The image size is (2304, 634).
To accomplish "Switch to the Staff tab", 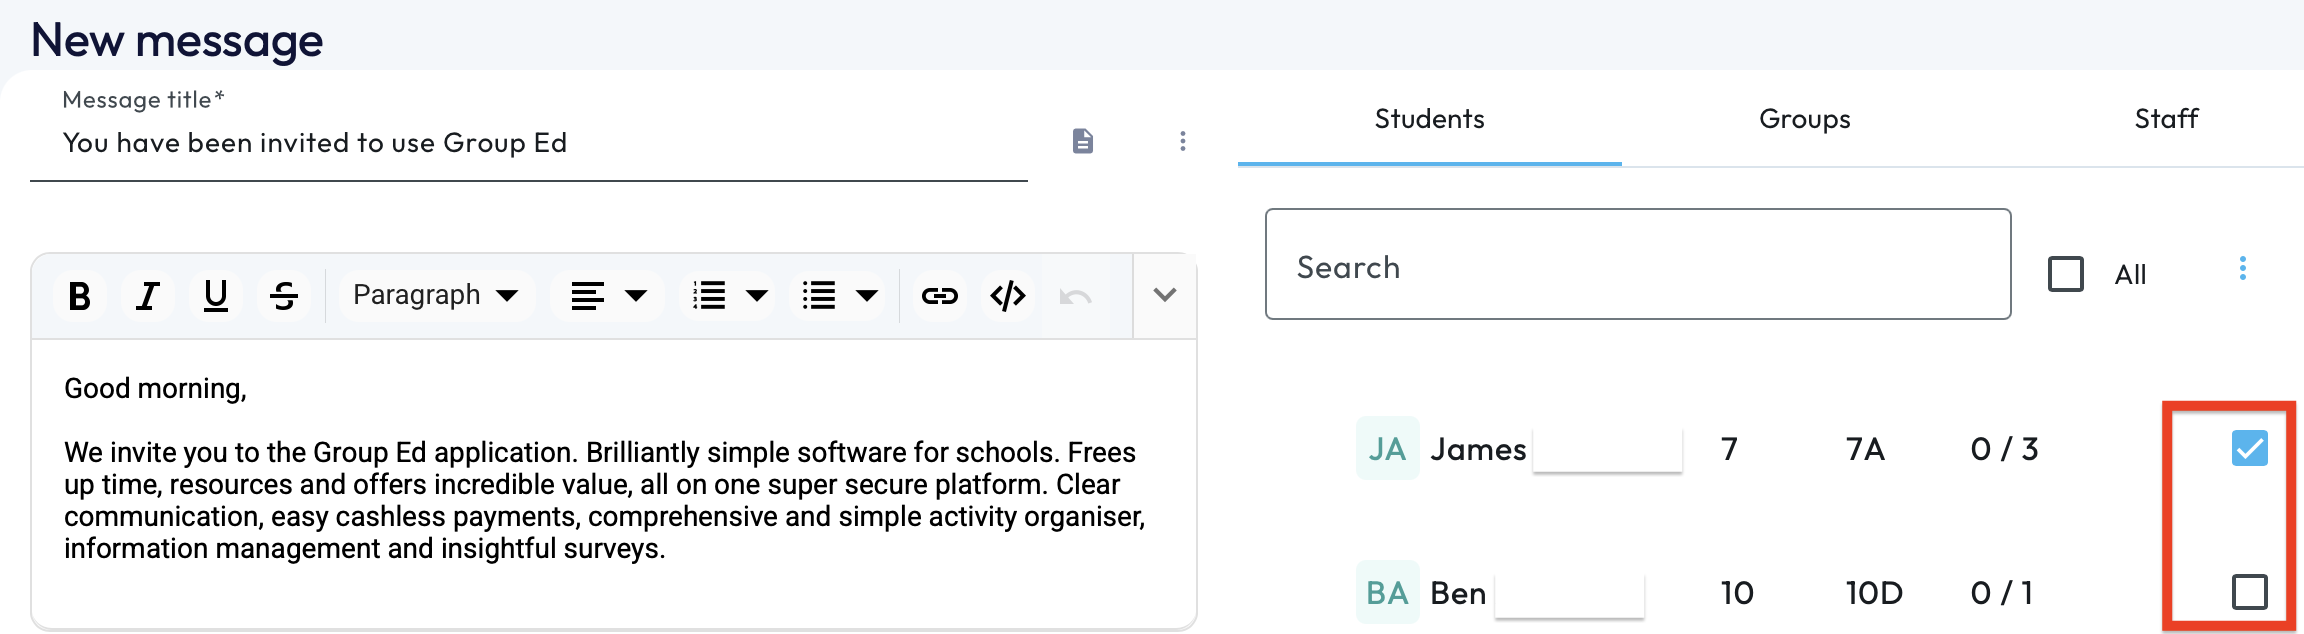I will point(2166,119).
